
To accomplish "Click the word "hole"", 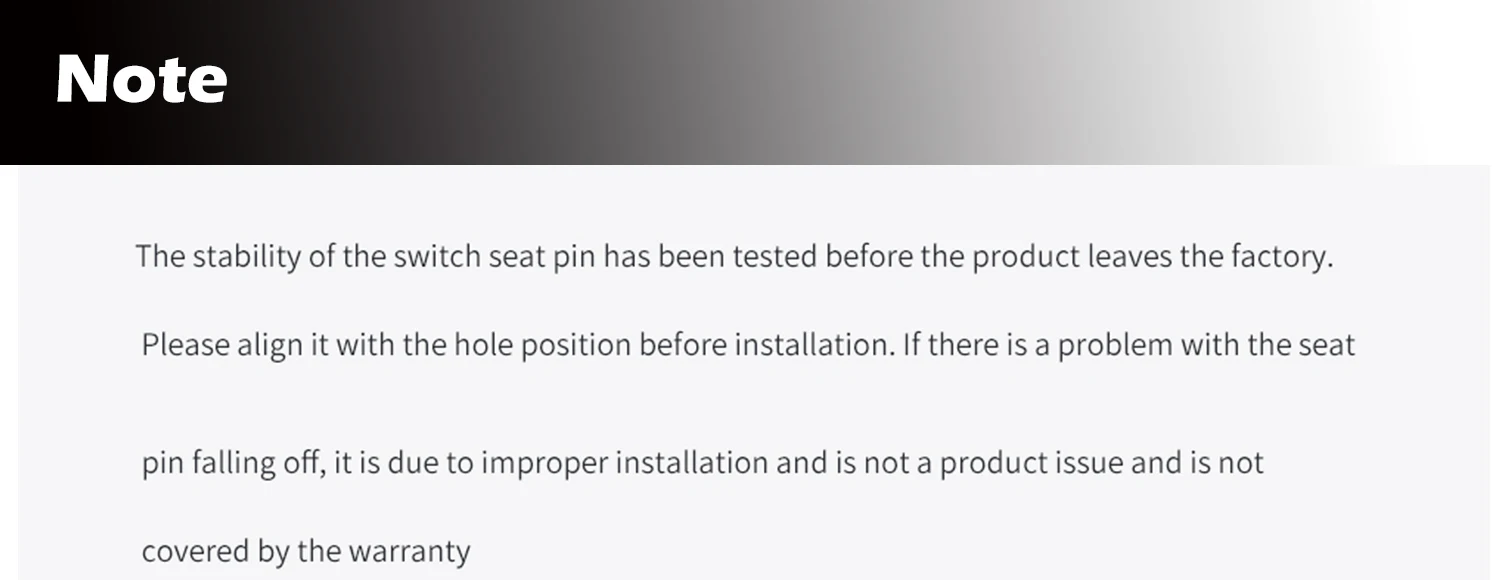I will [x=483, y=346].
